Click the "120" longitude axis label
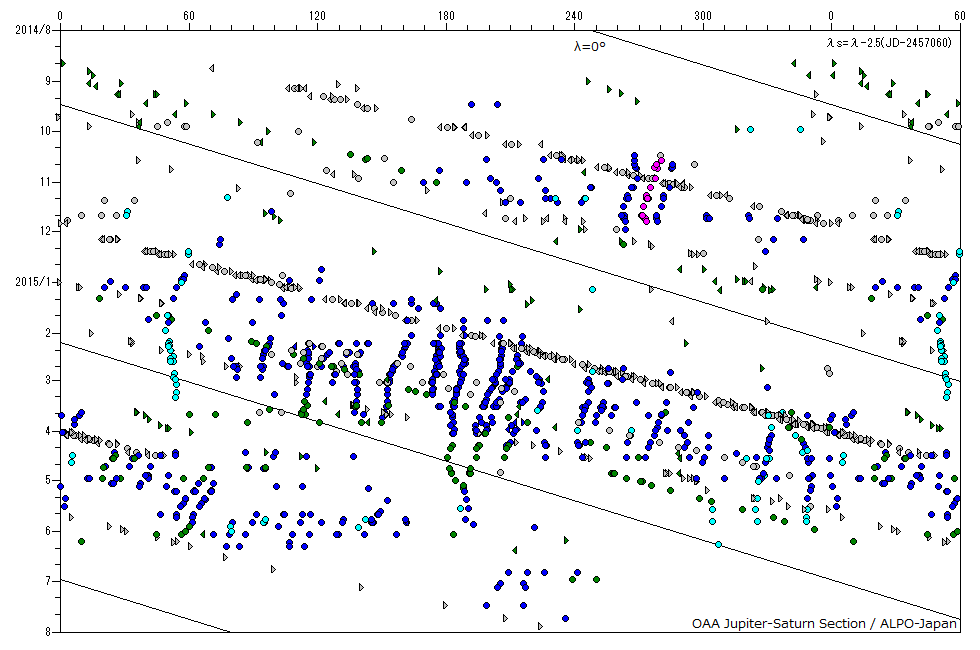This screenshot has height=650, width=980. click(x=318, y=16)
